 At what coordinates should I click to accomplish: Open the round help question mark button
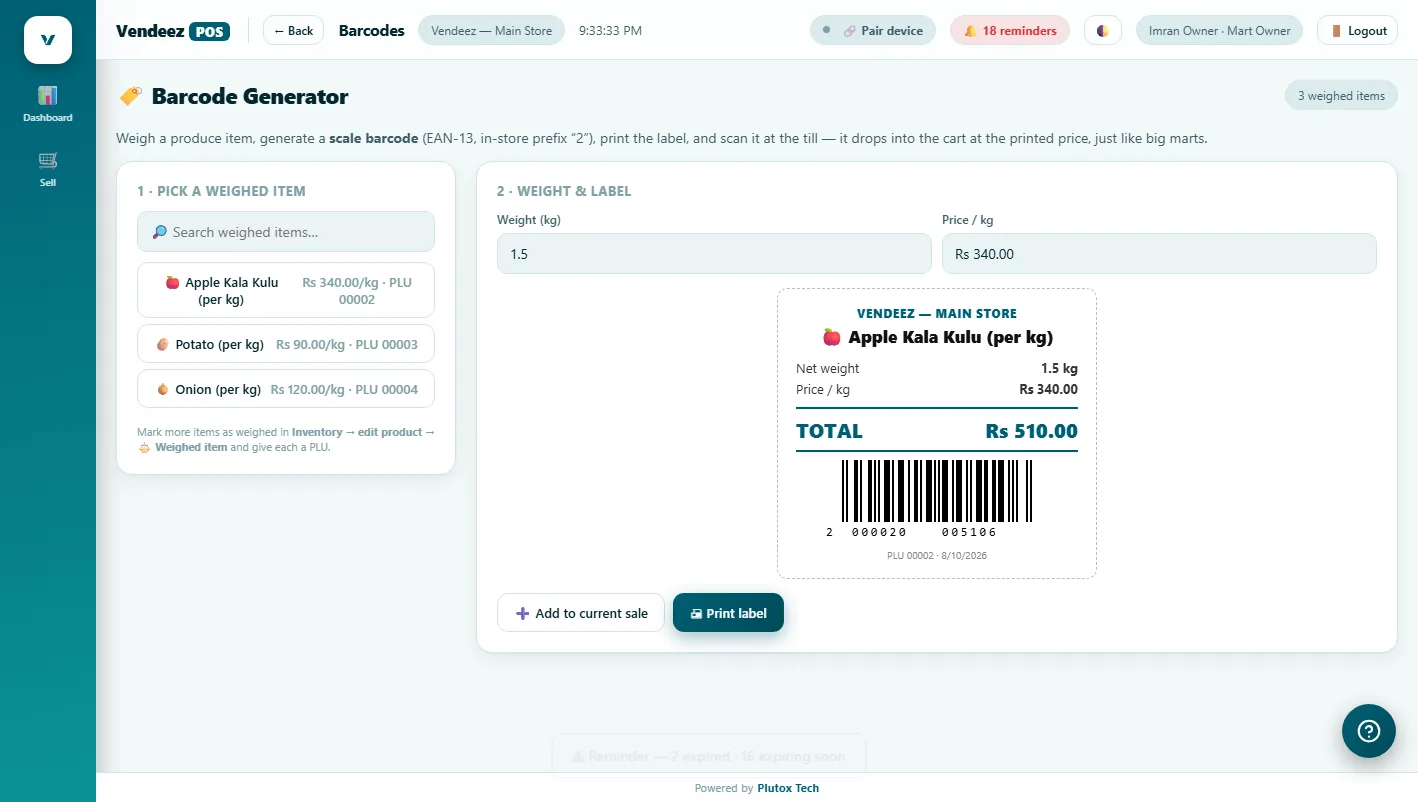coord(1368,731)
